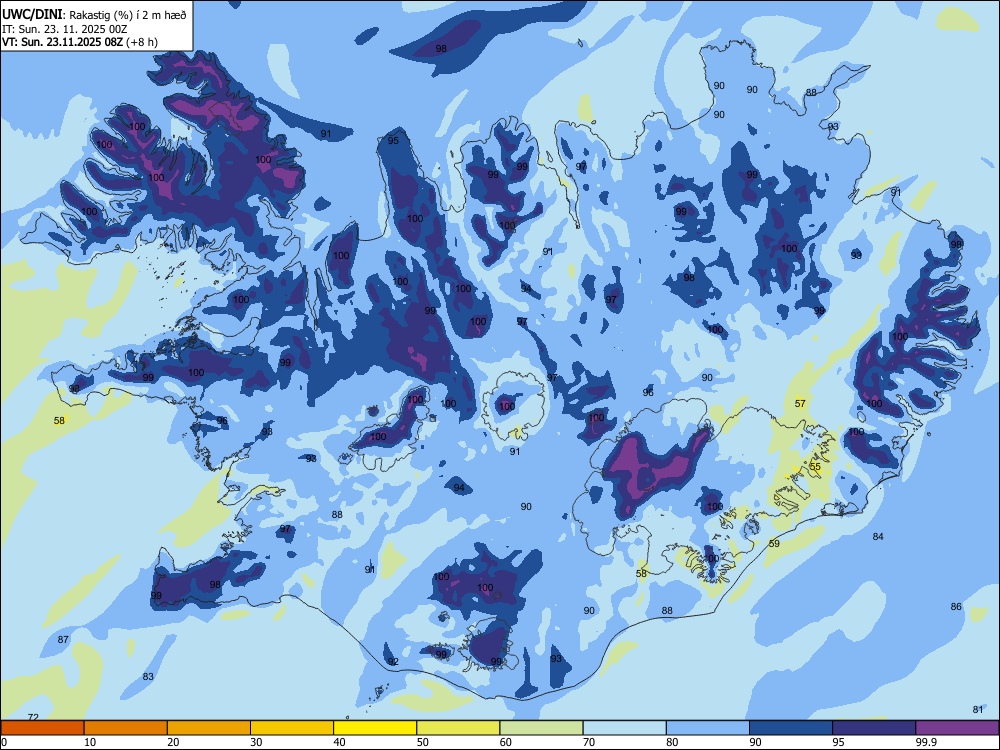Click the legend tick label '30'
This screenshot has width=1000, height=750.
point(256,742)
